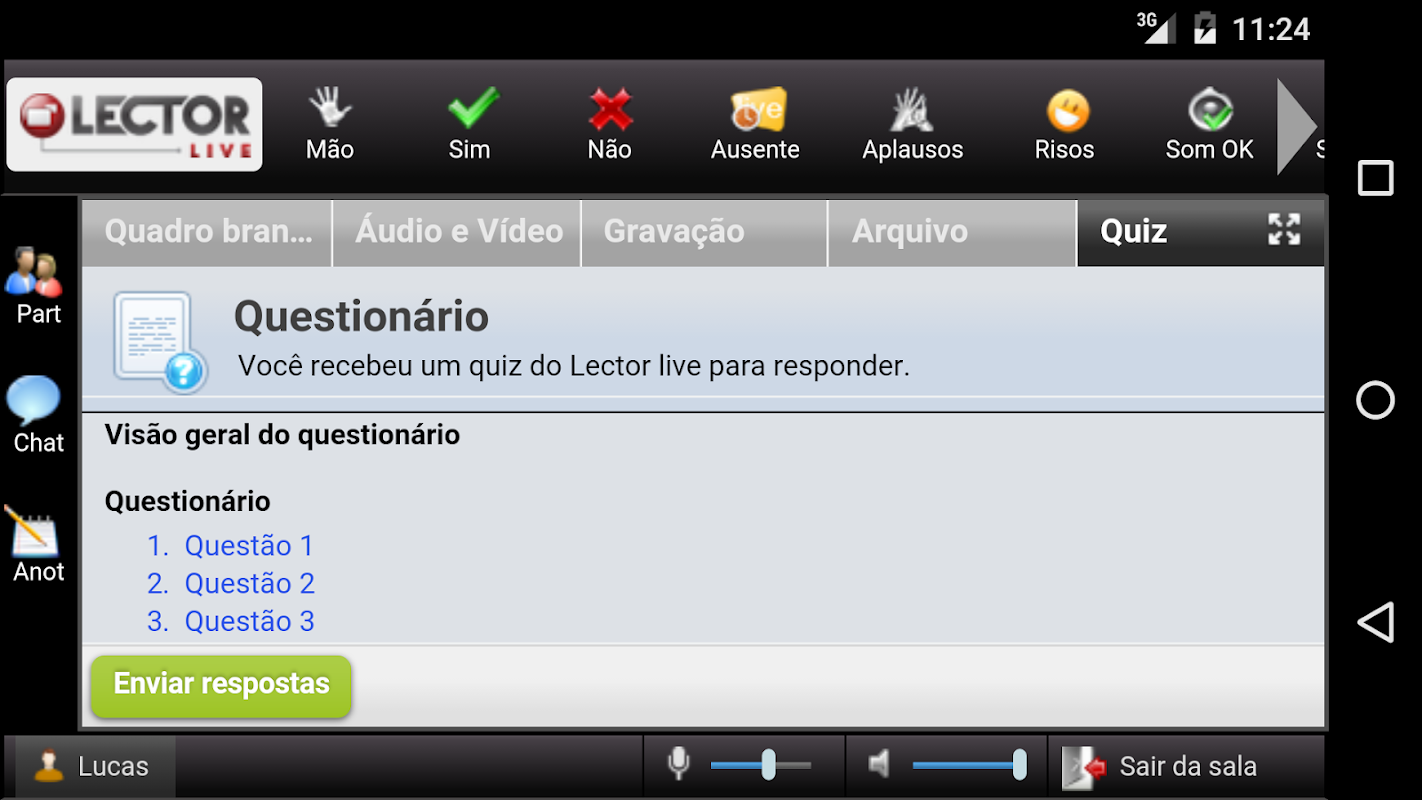Open the Questão 2 link

click(249, 583)
